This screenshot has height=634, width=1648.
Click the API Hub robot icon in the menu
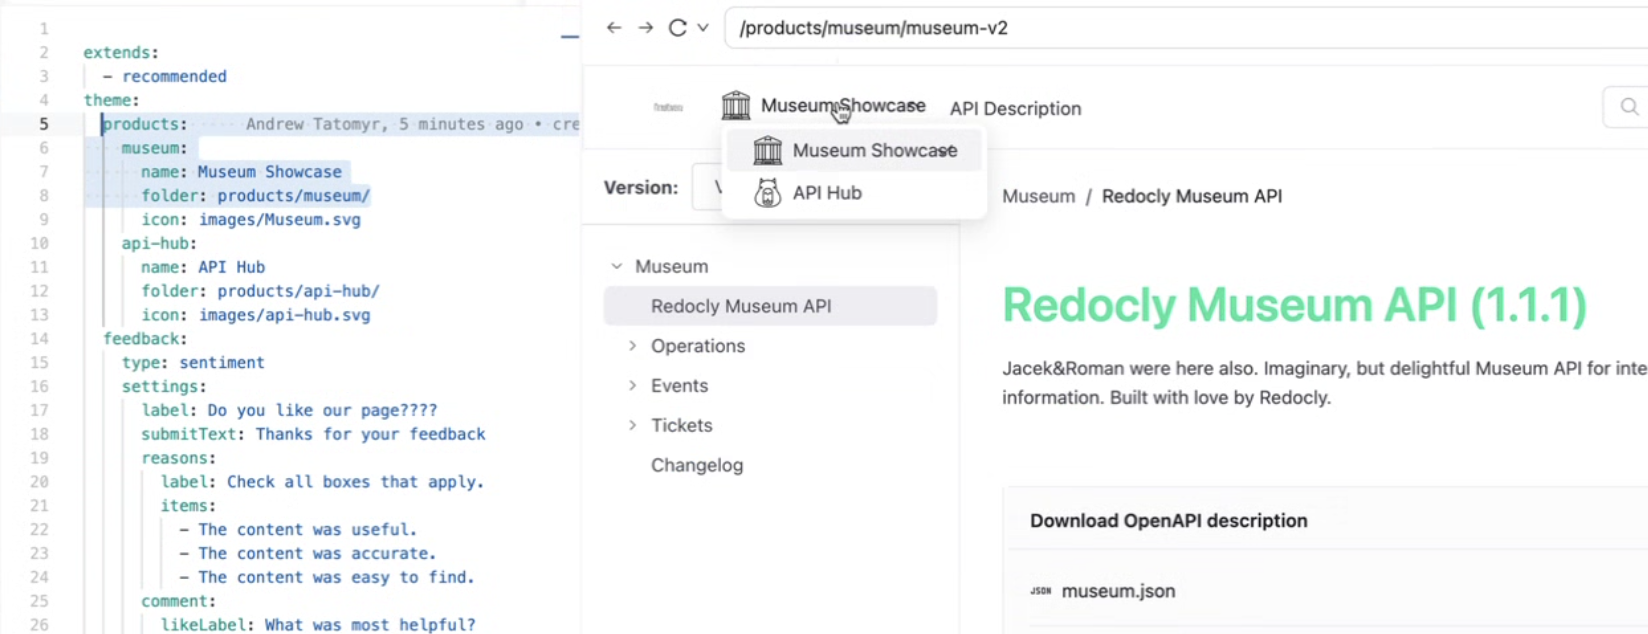coord(767,193)
